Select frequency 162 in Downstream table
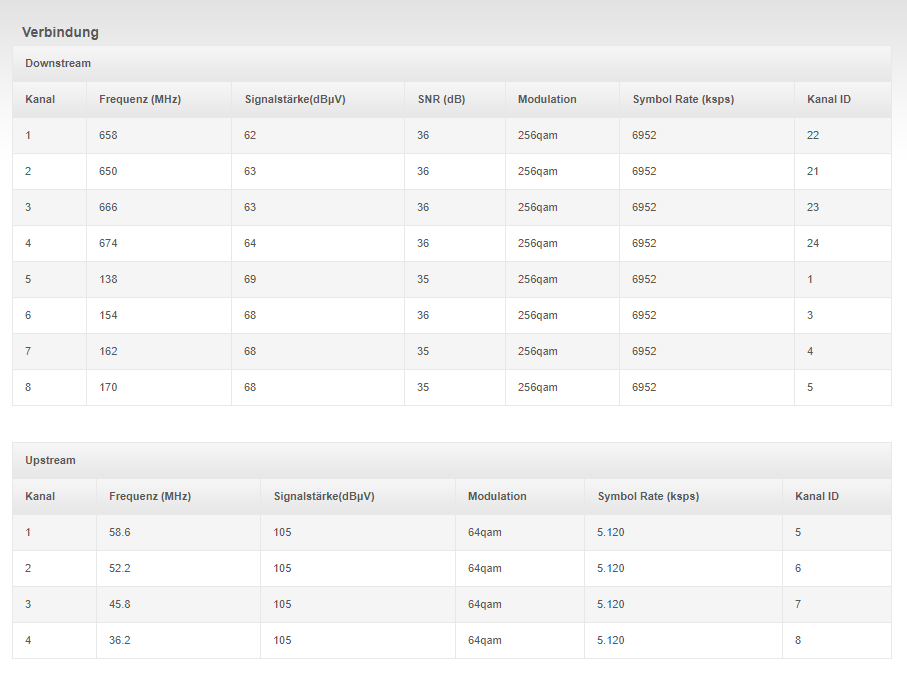The width and height of the screenshot is (907, 680). tap(108, 351)
